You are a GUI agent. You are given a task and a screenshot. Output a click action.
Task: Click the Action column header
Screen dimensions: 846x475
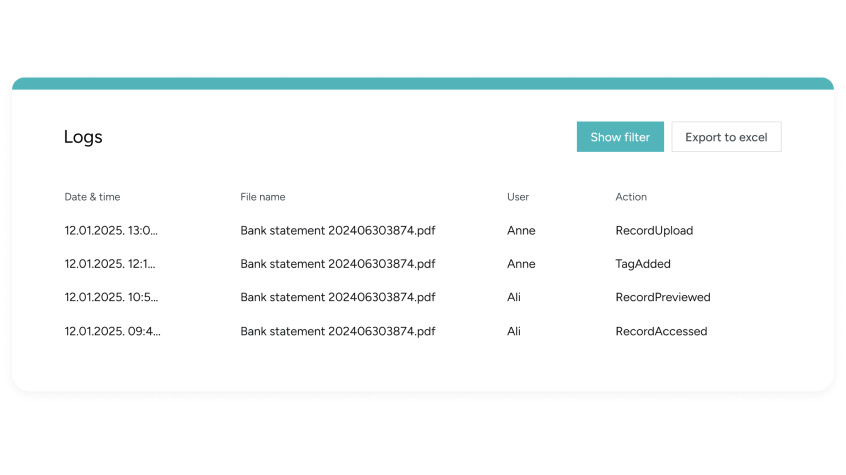point(631,197)
